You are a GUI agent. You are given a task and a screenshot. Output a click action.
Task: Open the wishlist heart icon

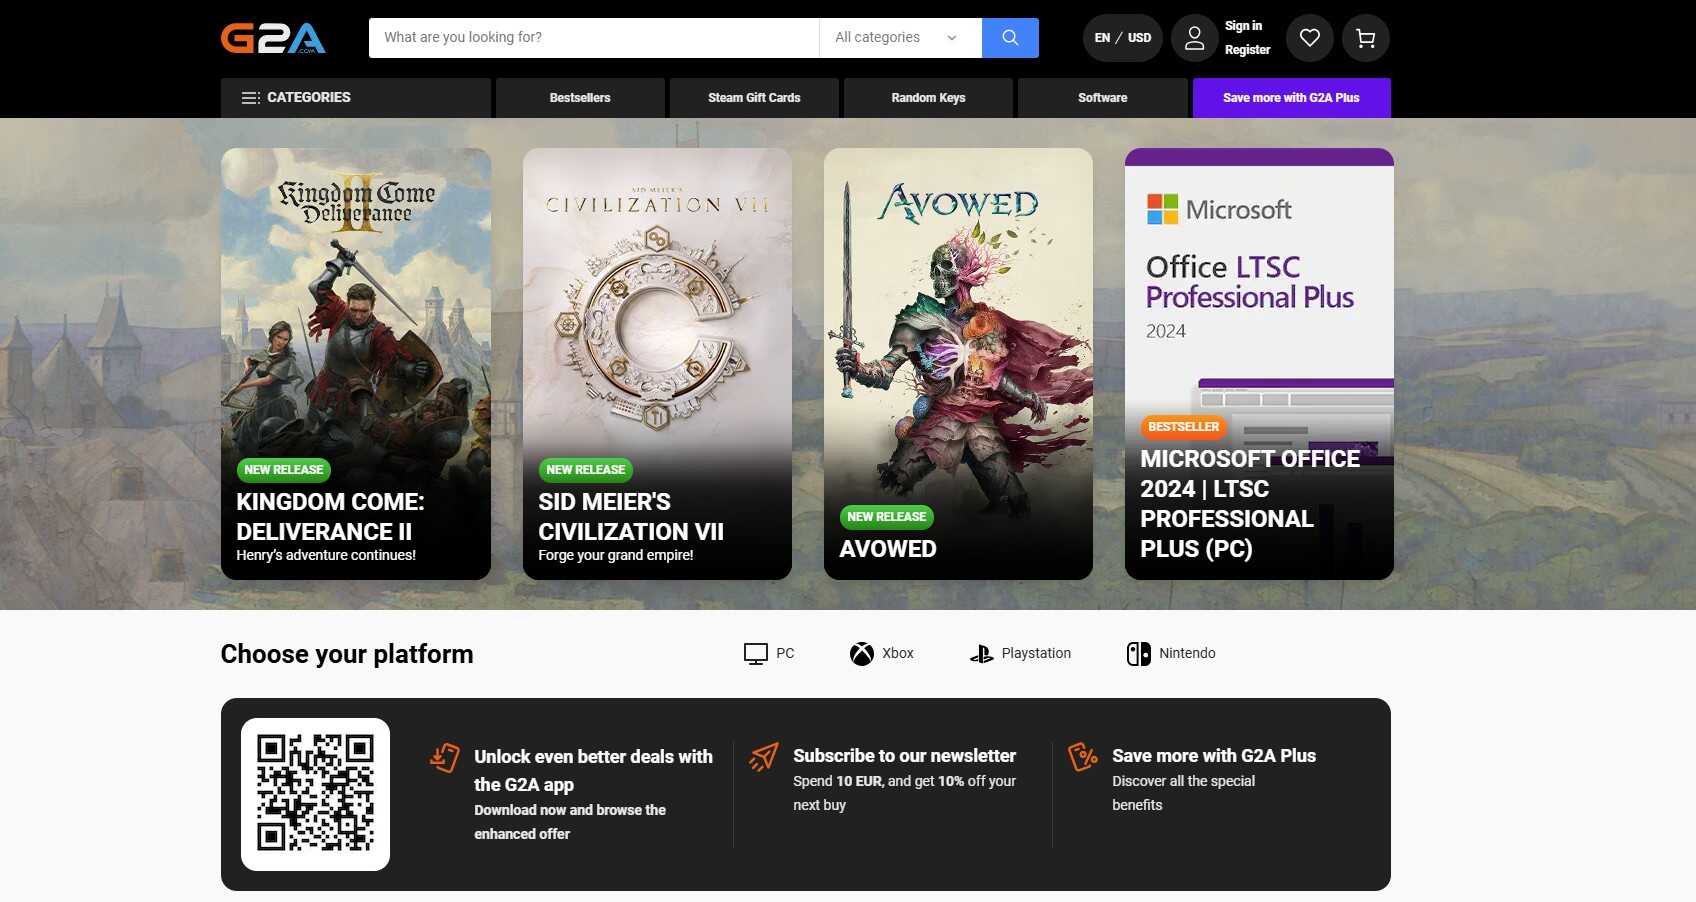point(1309,38)
